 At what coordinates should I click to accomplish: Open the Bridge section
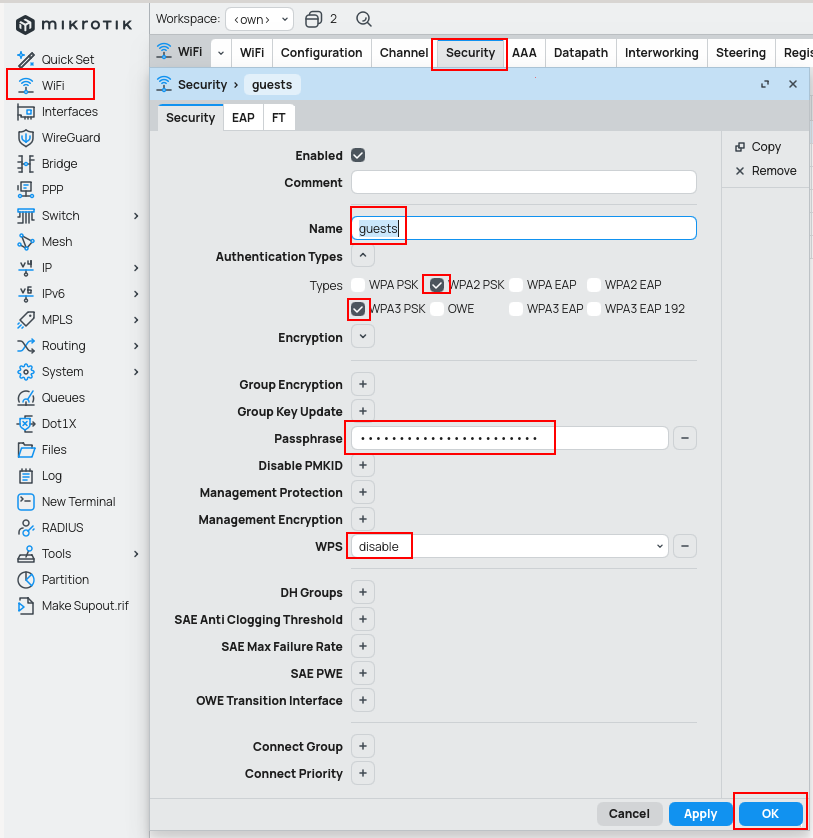(x=48, y=164)
